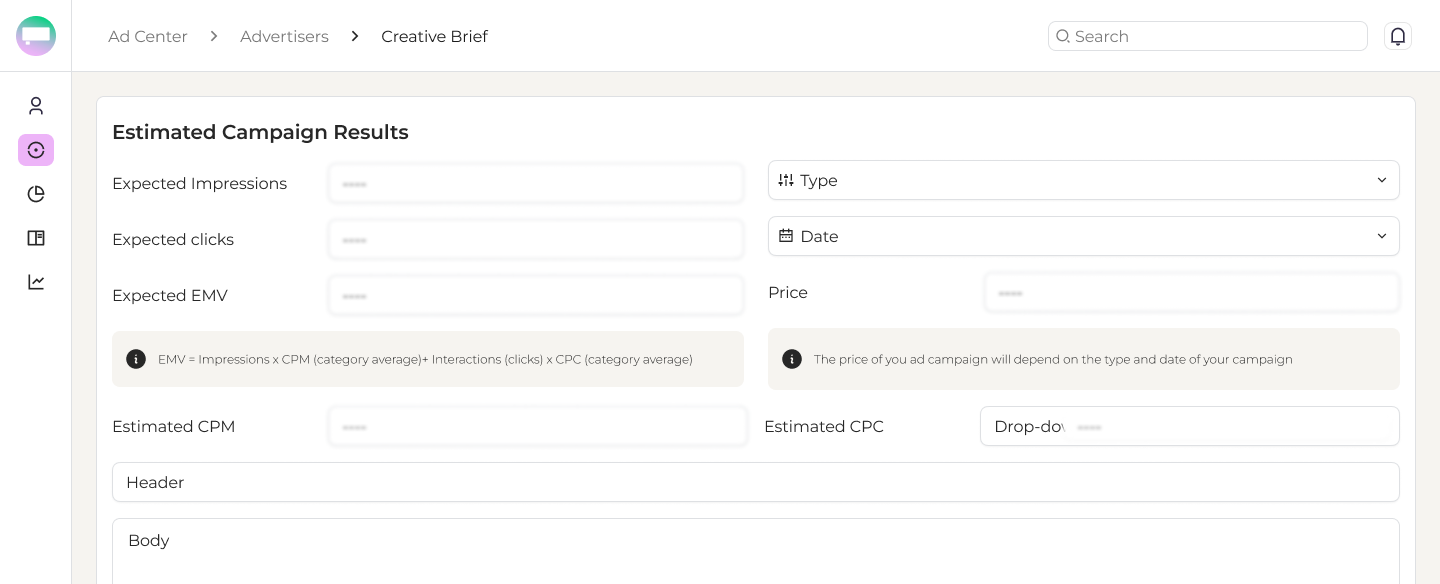Expand the Type dropdown
Image resolution: width=1440 pixels, height=584 pixels.
[x=1084, y=180]
